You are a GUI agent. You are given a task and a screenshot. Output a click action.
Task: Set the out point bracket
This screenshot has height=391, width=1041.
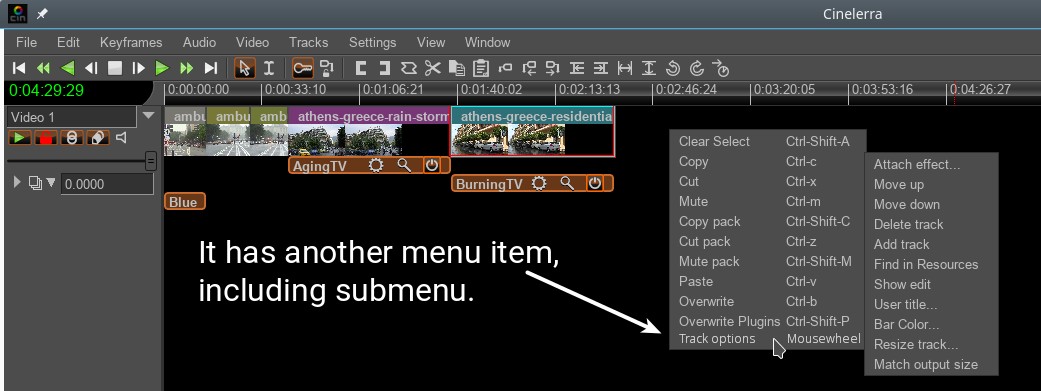pyautogui.click(x=384, y=68)
